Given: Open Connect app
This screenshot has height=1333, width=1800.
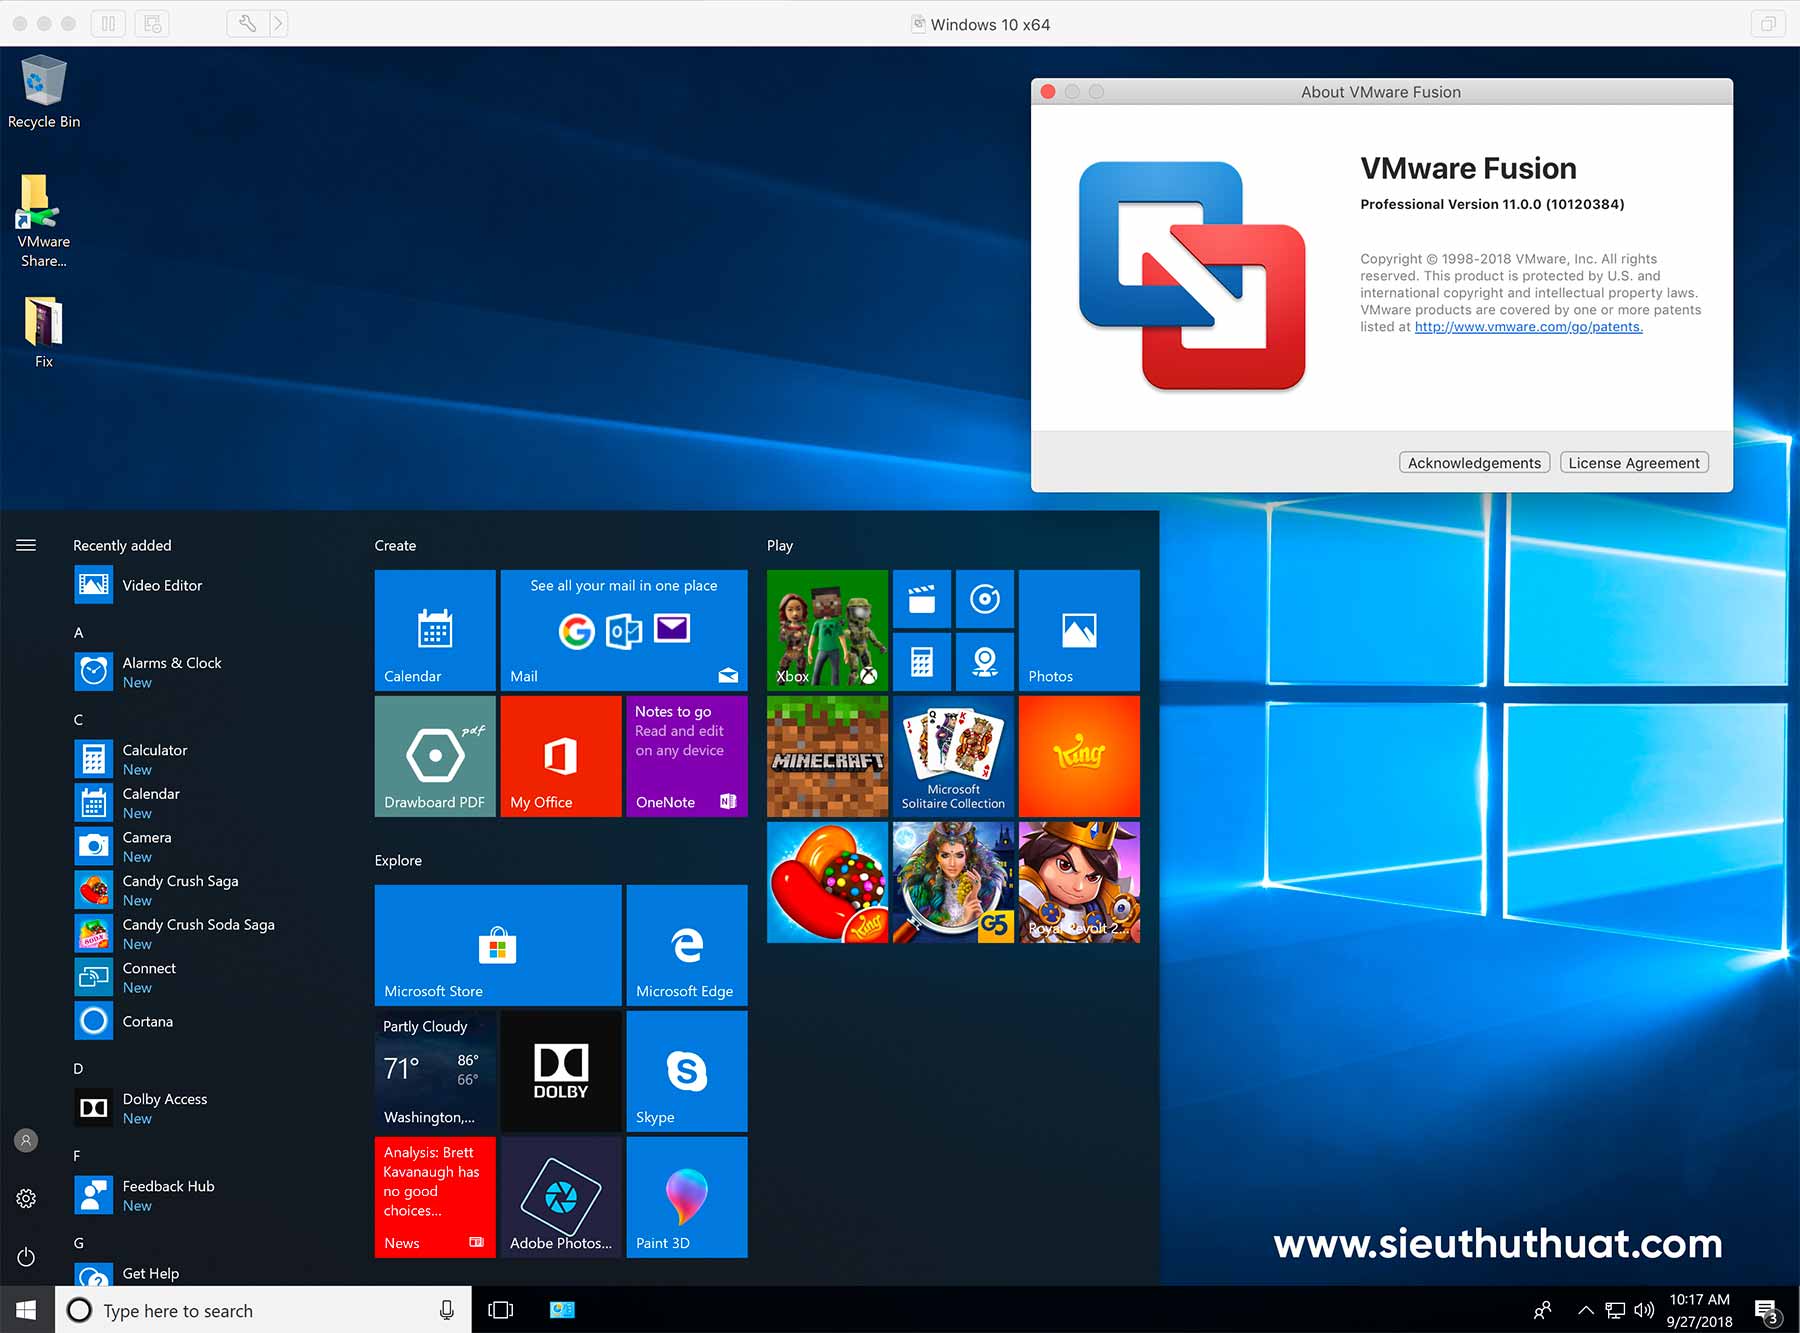Looking at the screenshot, I should tap(210, 977).
